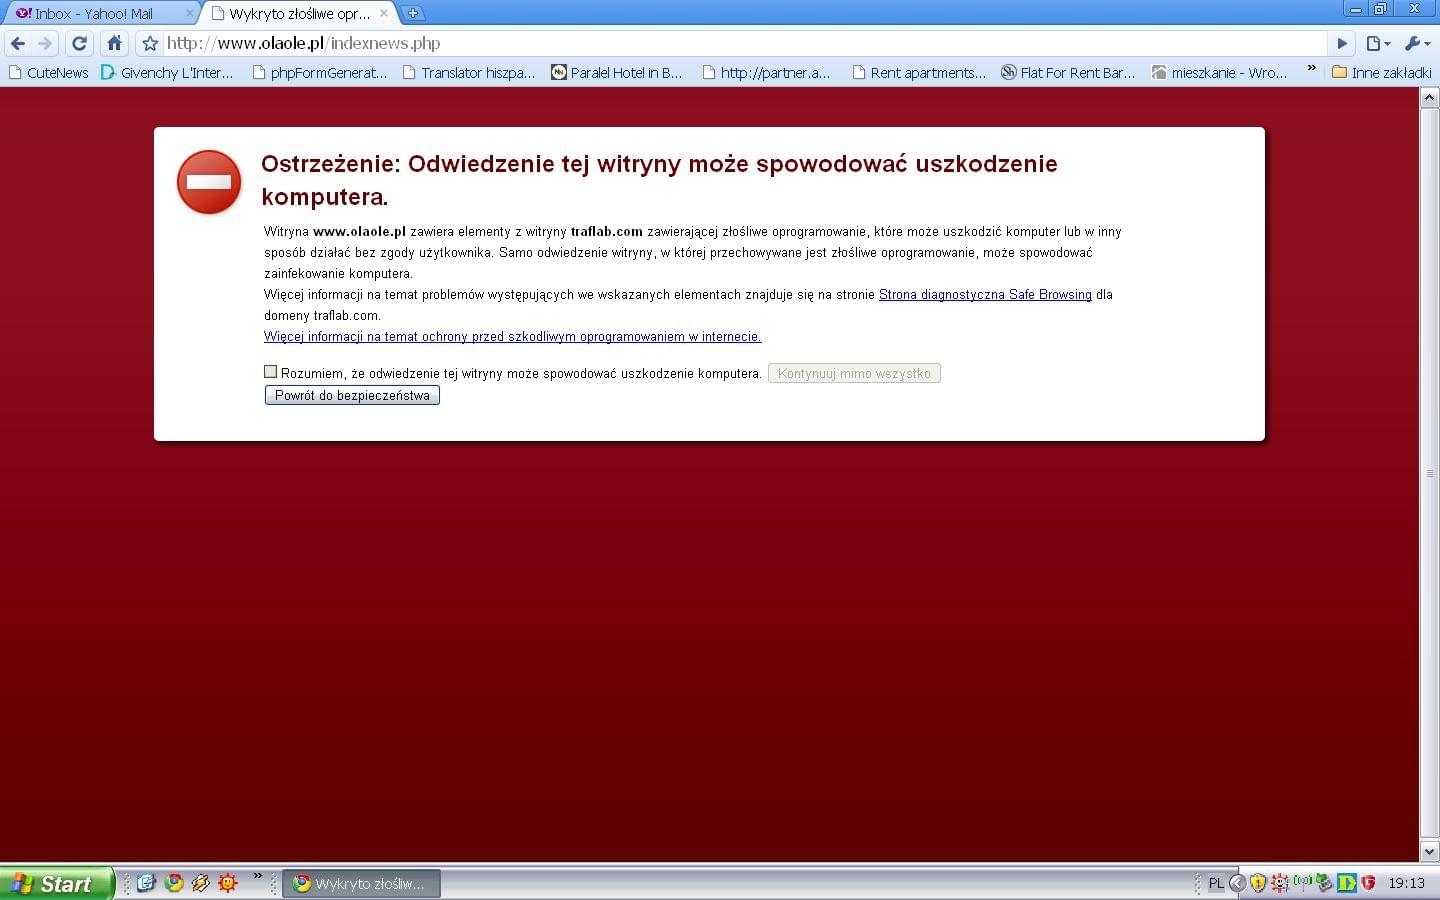Open Strona diagnostyczna Safe Browsing link
The width and height of the screenshot is (1440, 900).
pyautogui.click(x=985, y=294)
